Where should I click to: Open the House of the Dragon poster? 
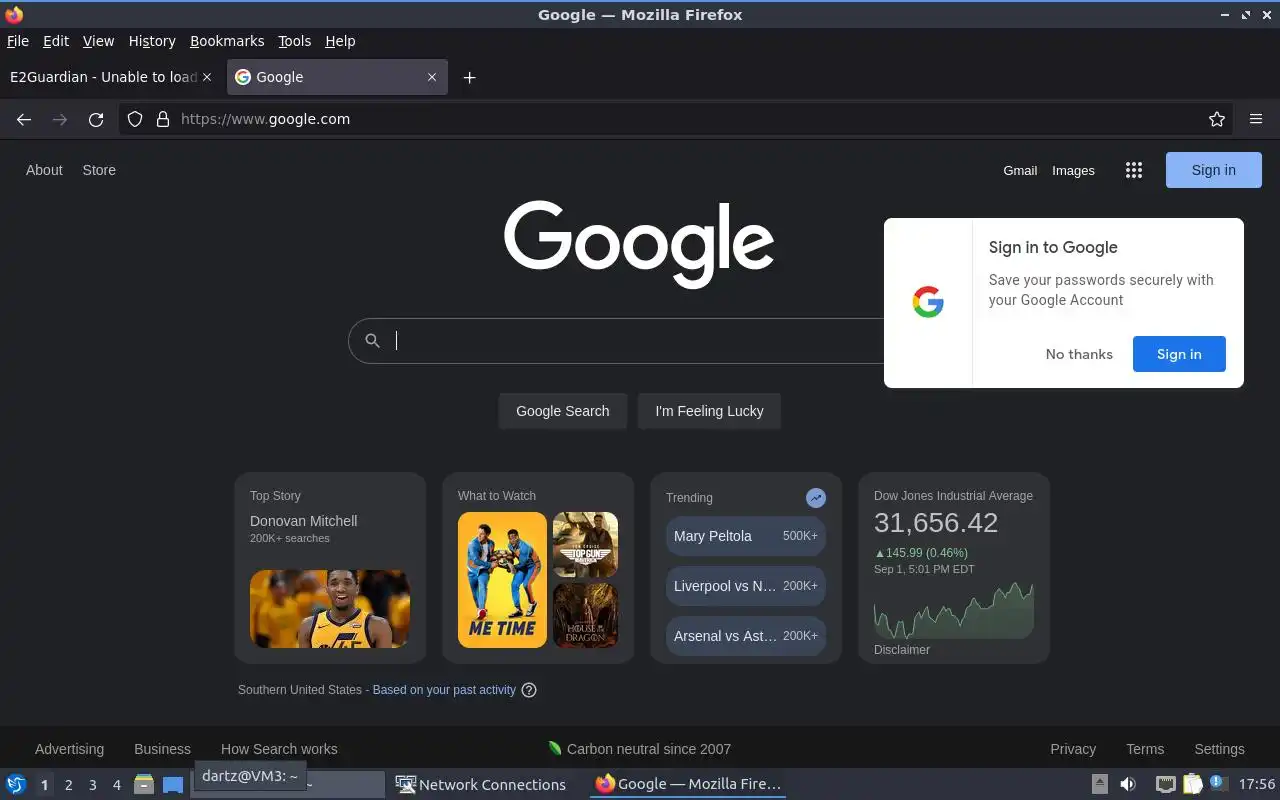point(585,615)
